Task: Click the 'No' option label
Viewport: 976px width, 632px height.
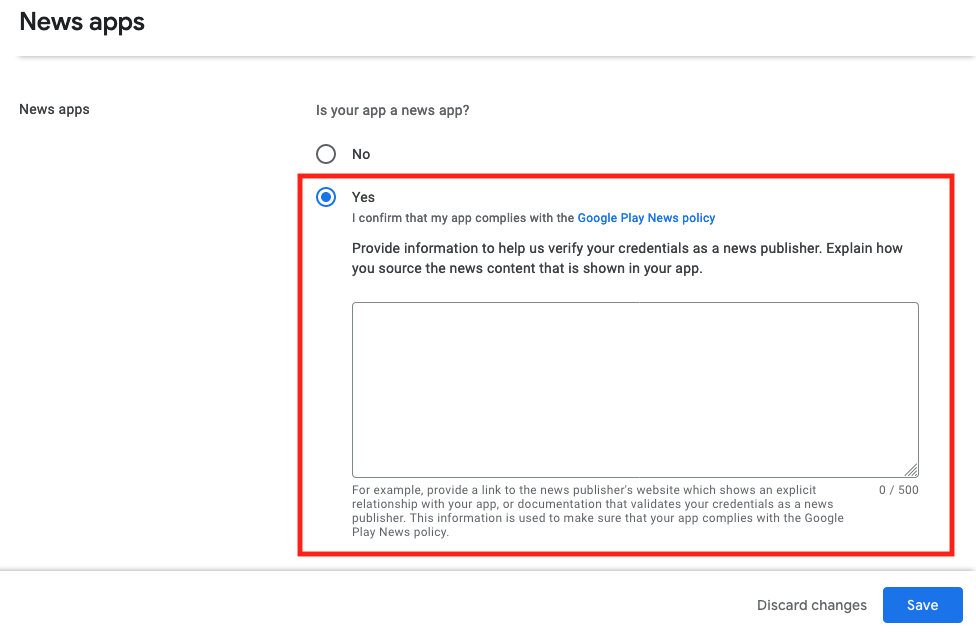Action: point(361,154)
